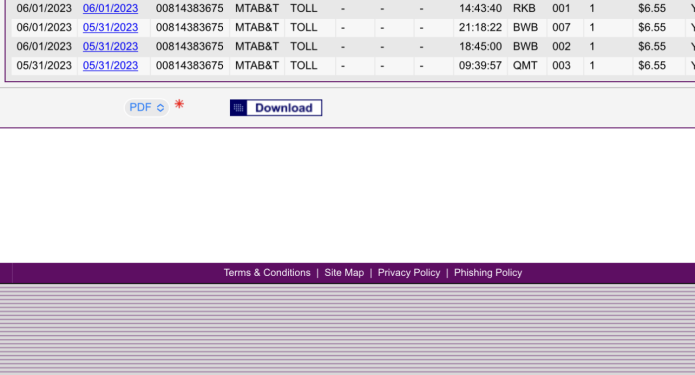Open Terms & Conditions footer link
Viewport: 695px width, 375px height.
coord(267,273)
